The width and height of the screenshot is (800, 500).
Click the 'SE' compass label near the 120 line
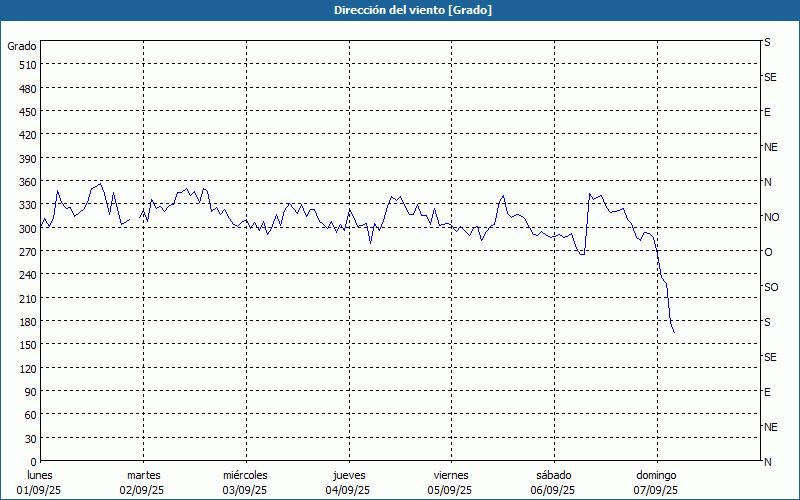(x=770, y=357)
